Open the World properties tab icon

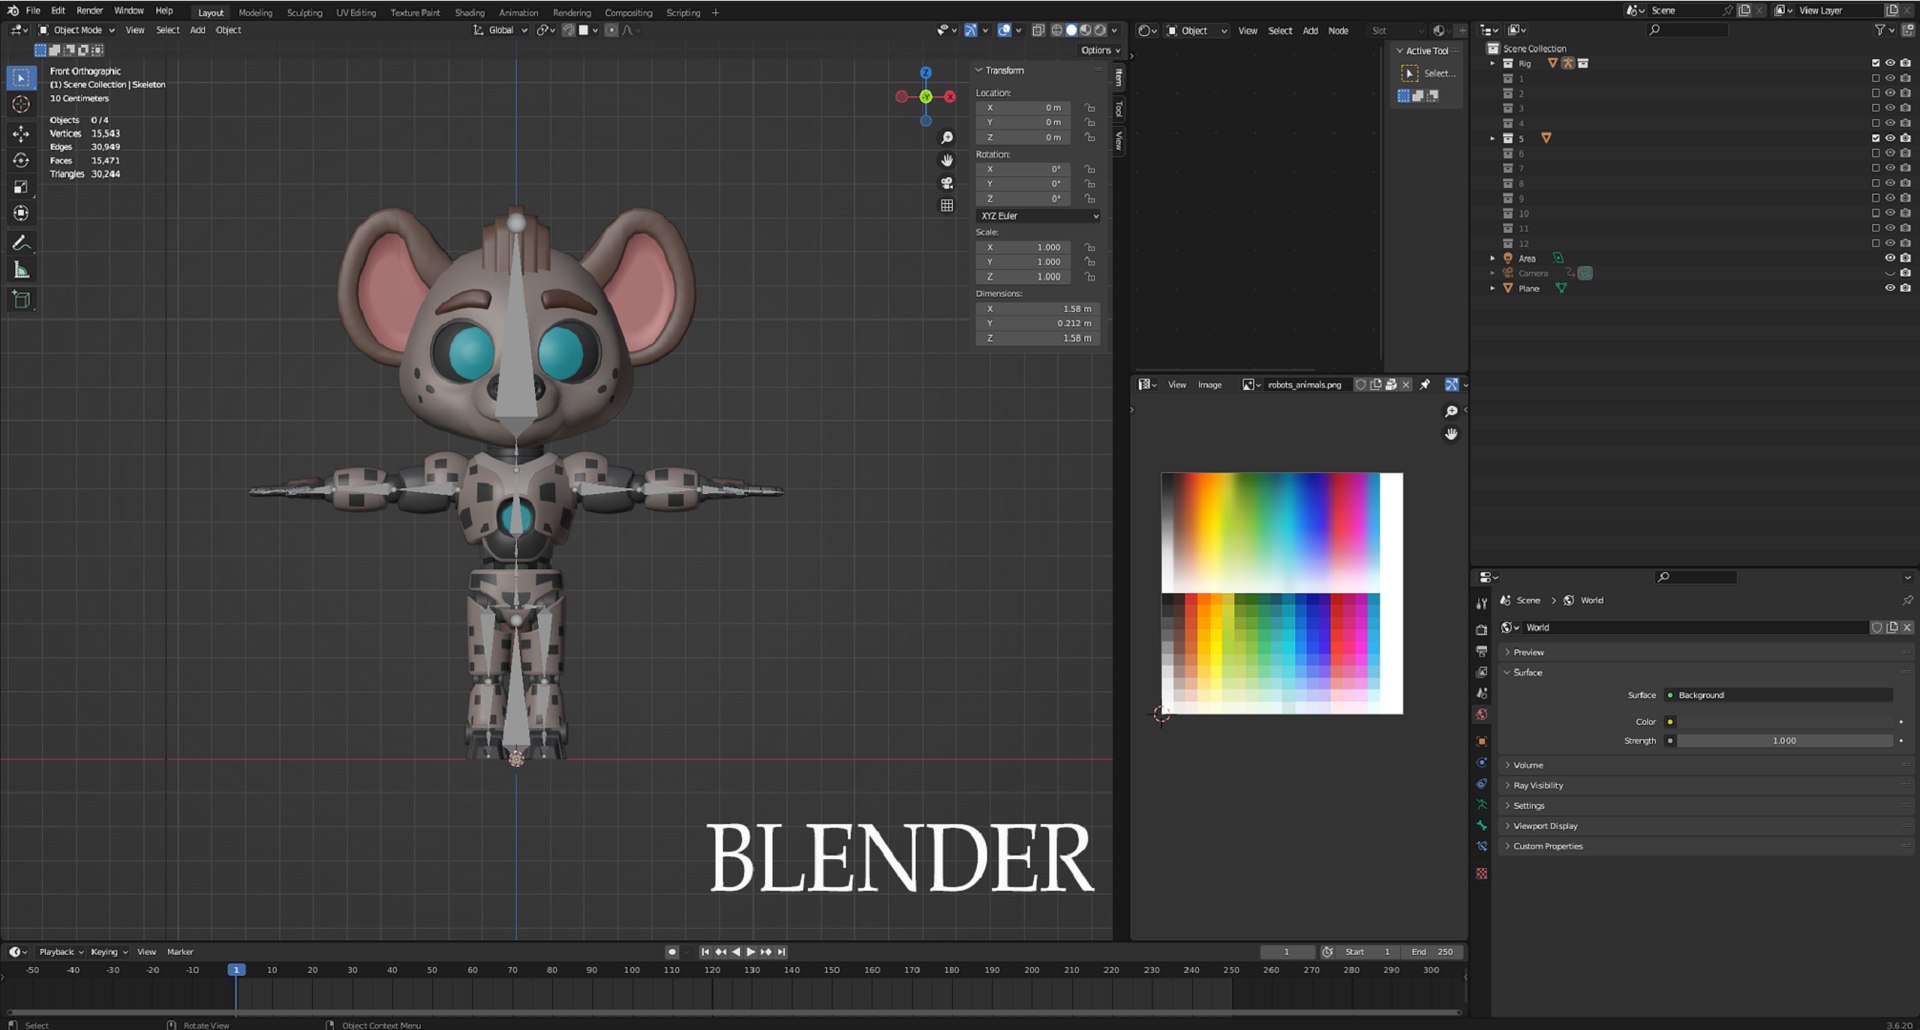[1482, 714]
